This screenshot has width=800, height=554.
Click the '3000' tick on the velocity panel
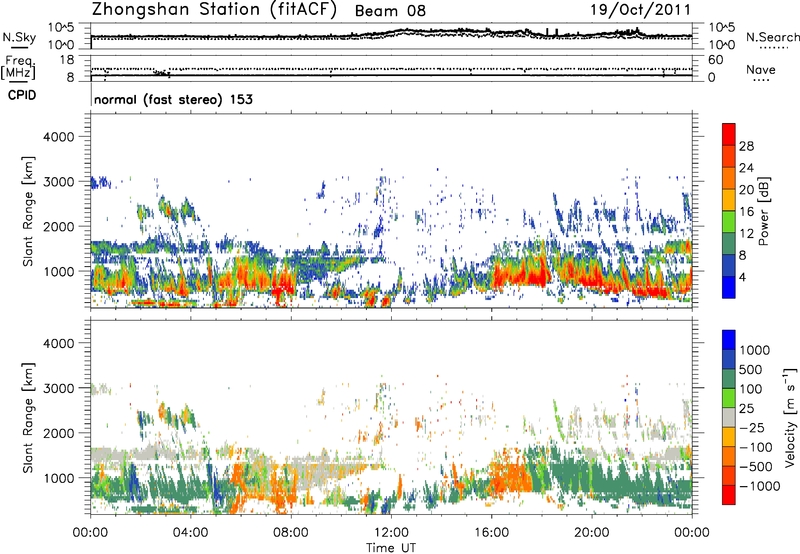pyautogui.click(x=58, y=388)
